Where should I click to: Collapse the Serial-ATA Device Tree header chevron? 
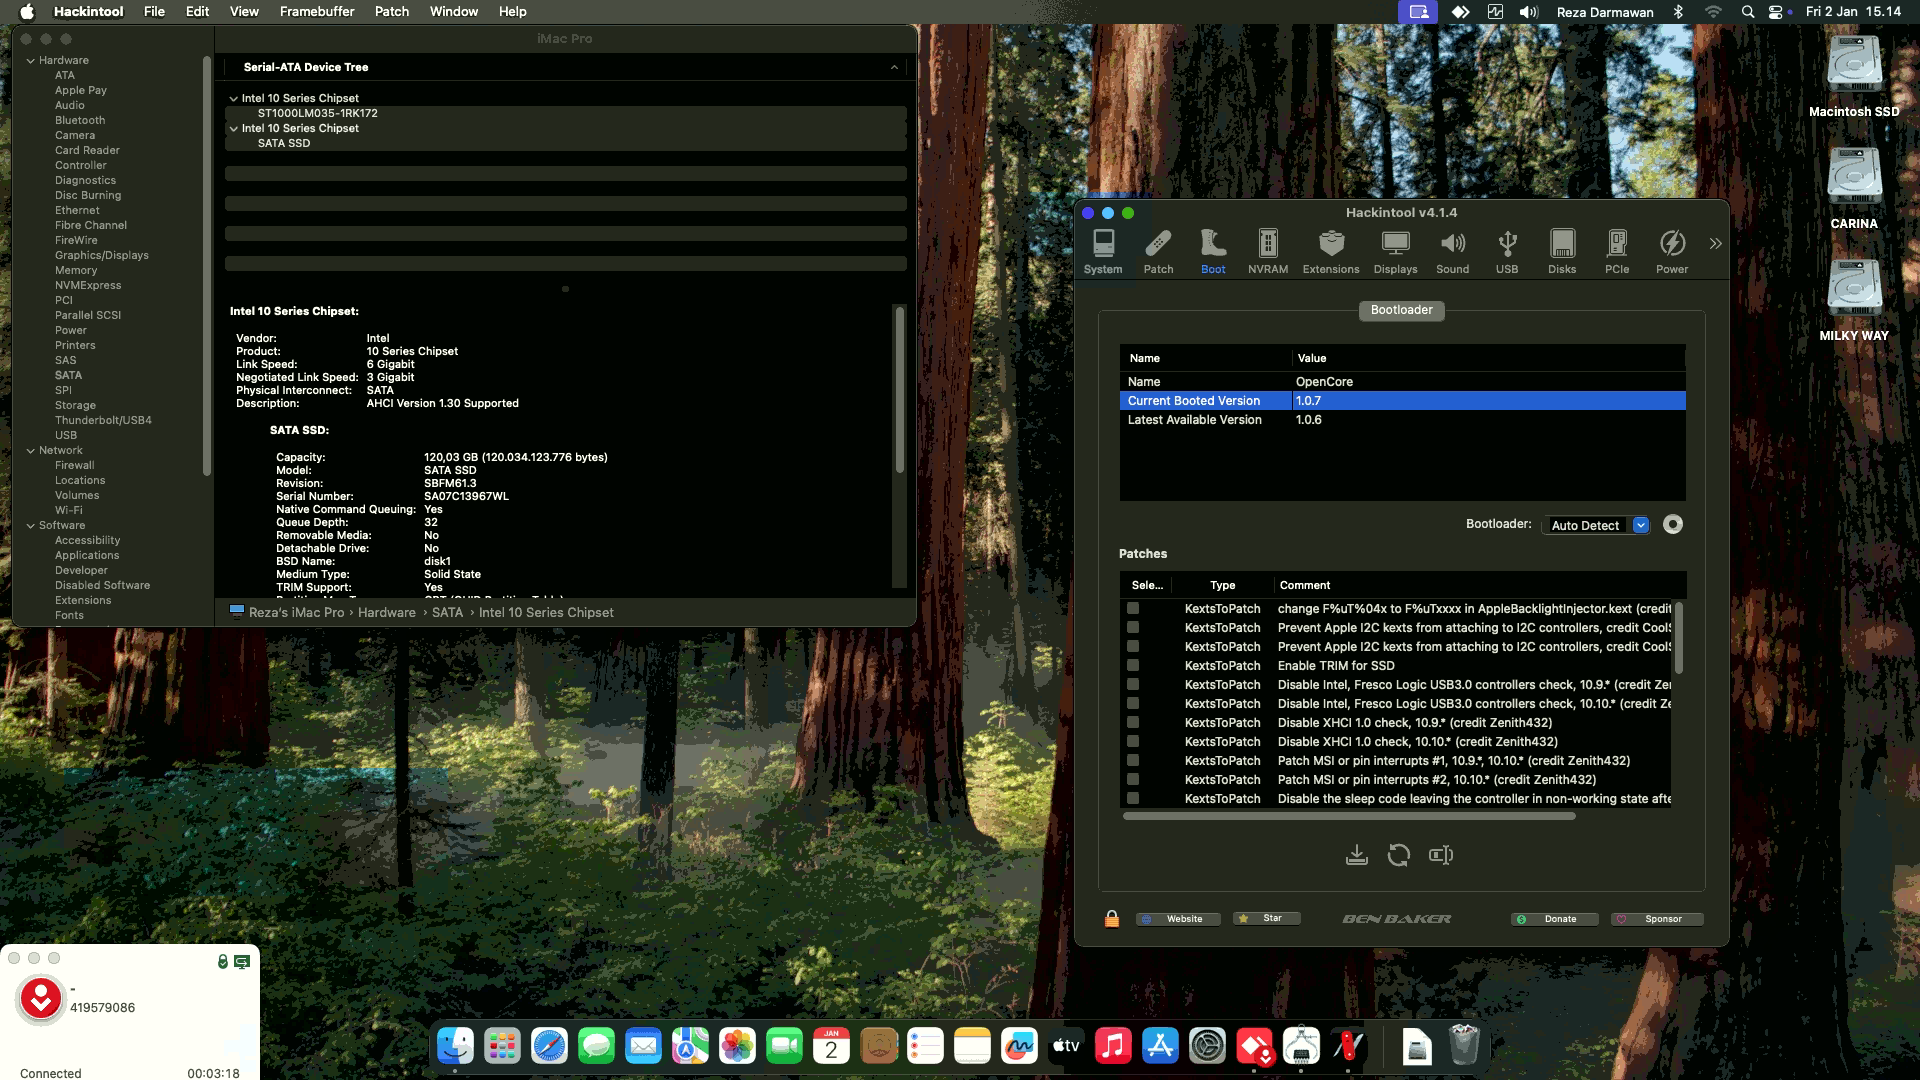tap(893, 67)
